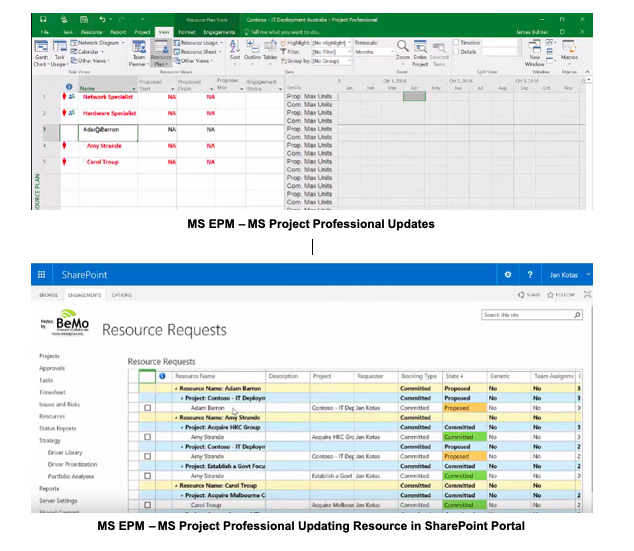Check Carol Troup Acquire Melbourne row
This screenshot has width=634, height=551.
(x=148, y=505)
